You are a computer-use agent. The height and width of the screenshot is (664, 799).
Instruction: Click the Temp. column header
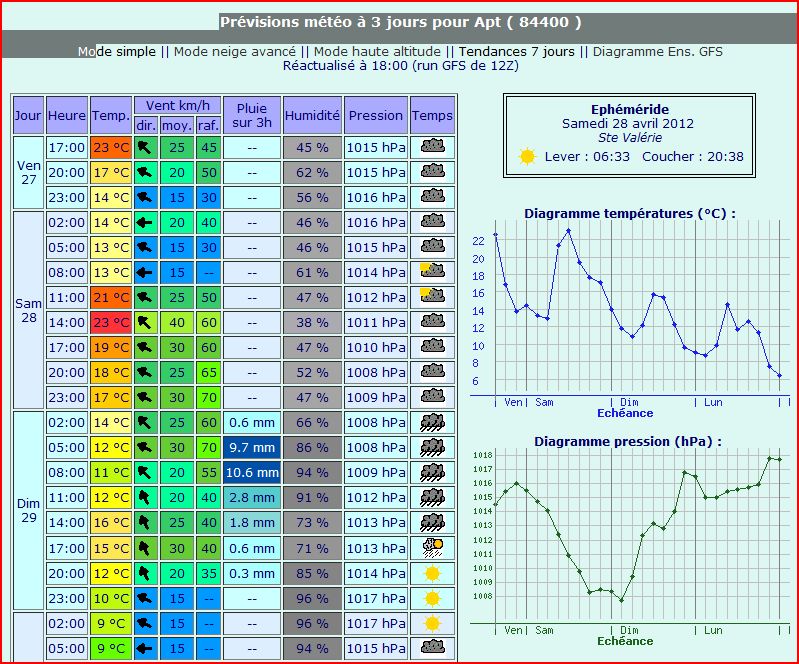[x=111, y=115]
